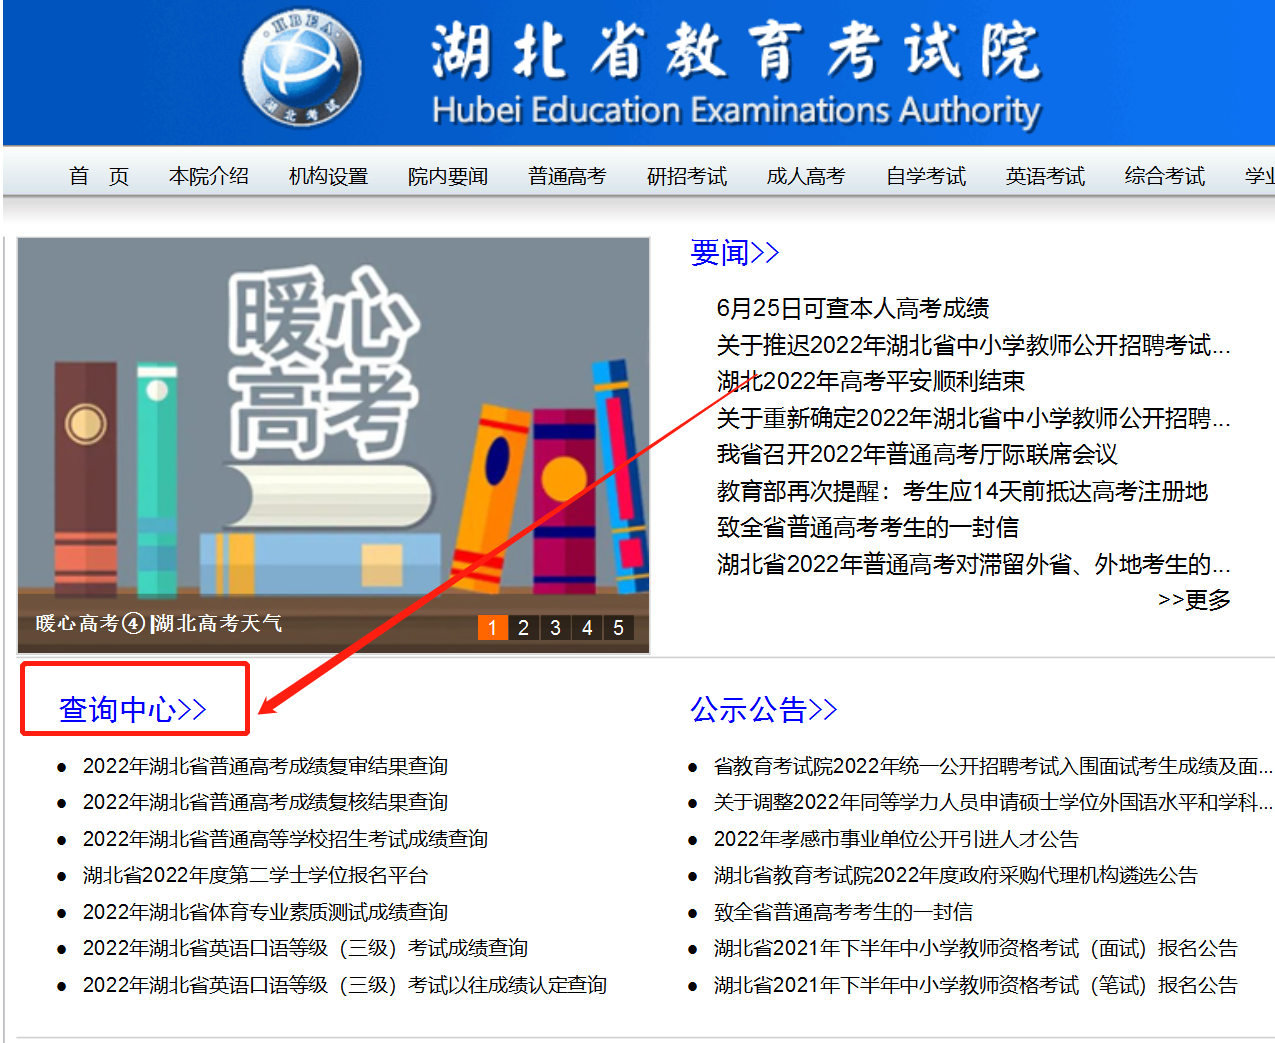Screen dimensions: 1275x1043
Task: Select carousel slide 4 indicator
Action: (587, 627)
